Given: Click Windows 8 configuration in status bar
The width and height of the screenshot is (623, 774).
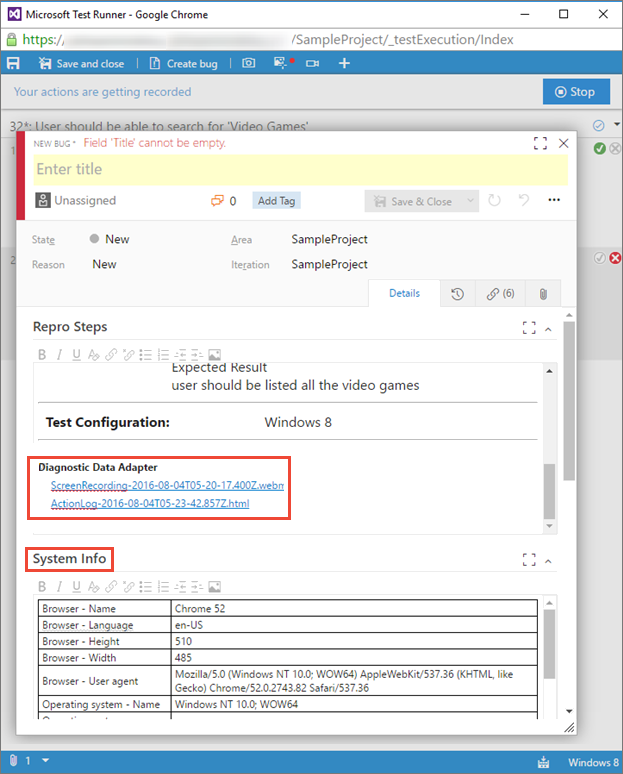Looking at the screenshot, I should tap(593, 762).
